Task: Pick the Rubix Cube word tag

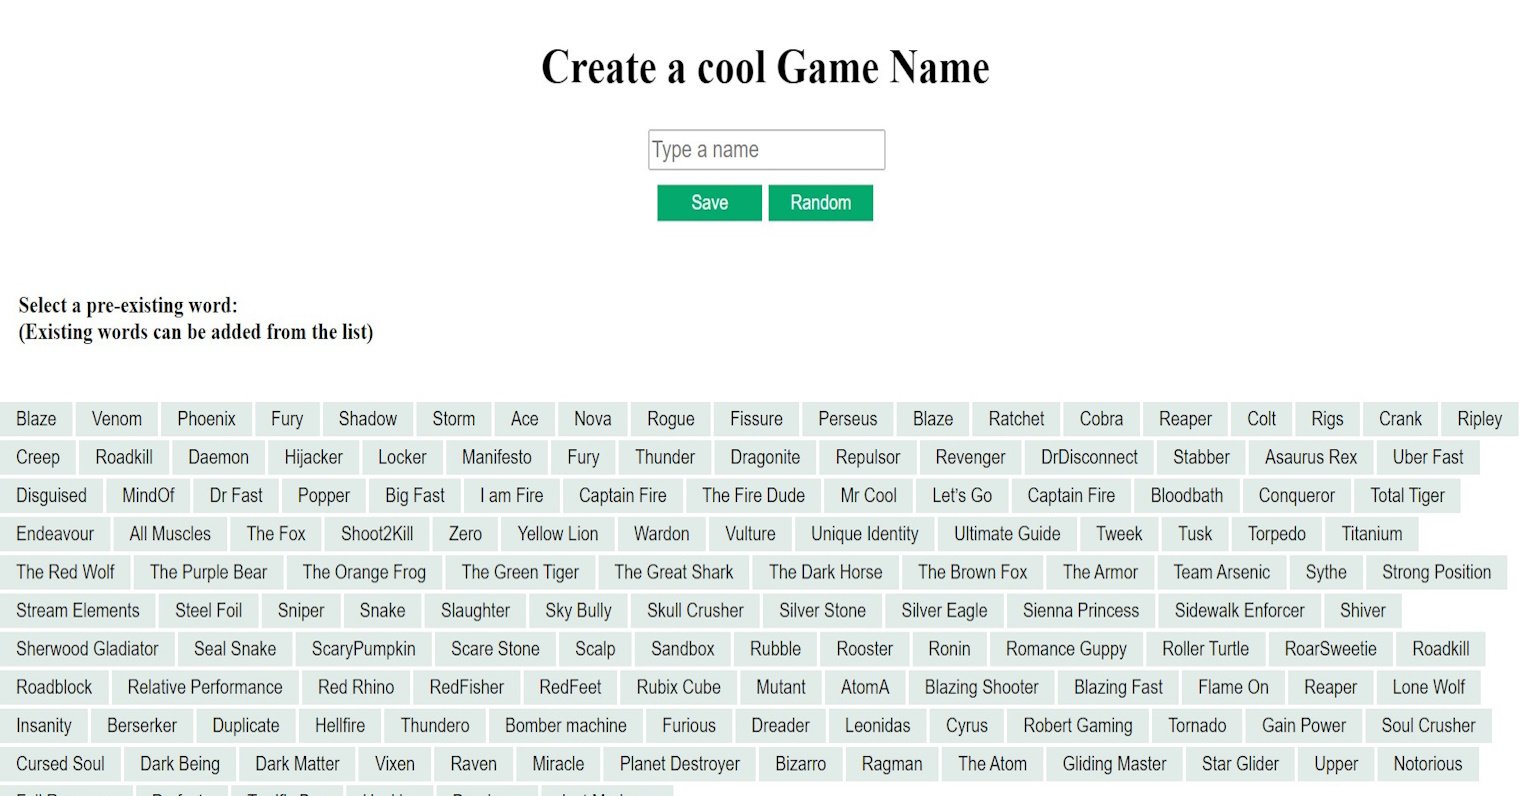Action: [x=678, y=687]
